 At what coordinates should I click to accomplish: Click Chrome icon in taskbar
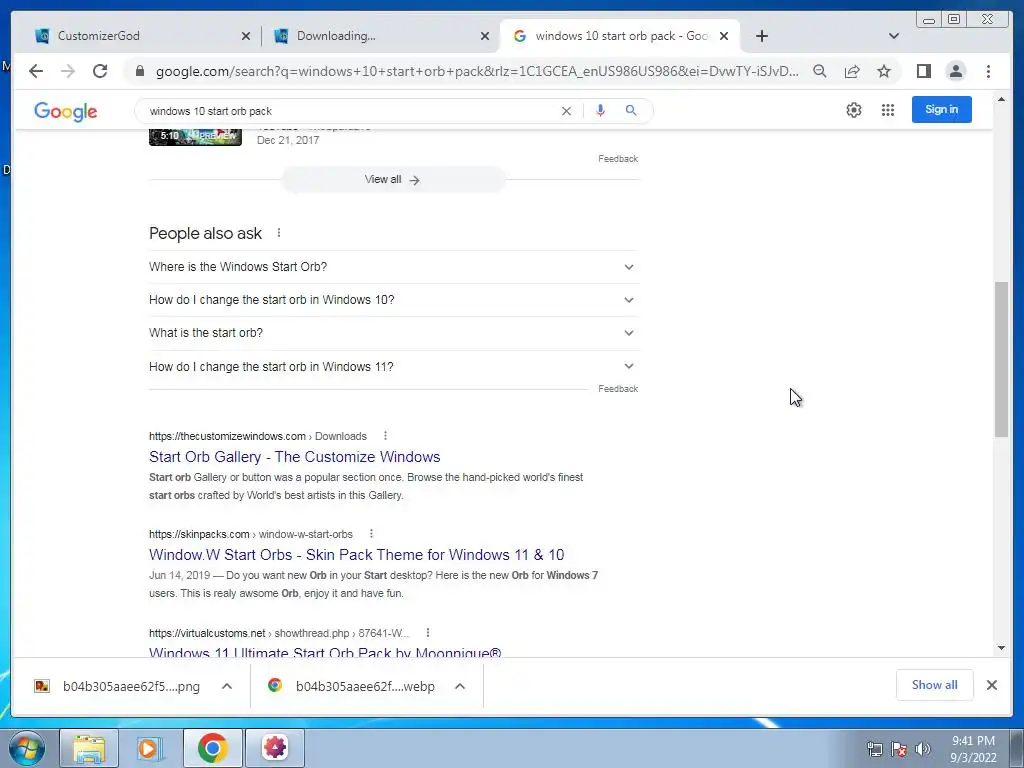pos(212,748)
